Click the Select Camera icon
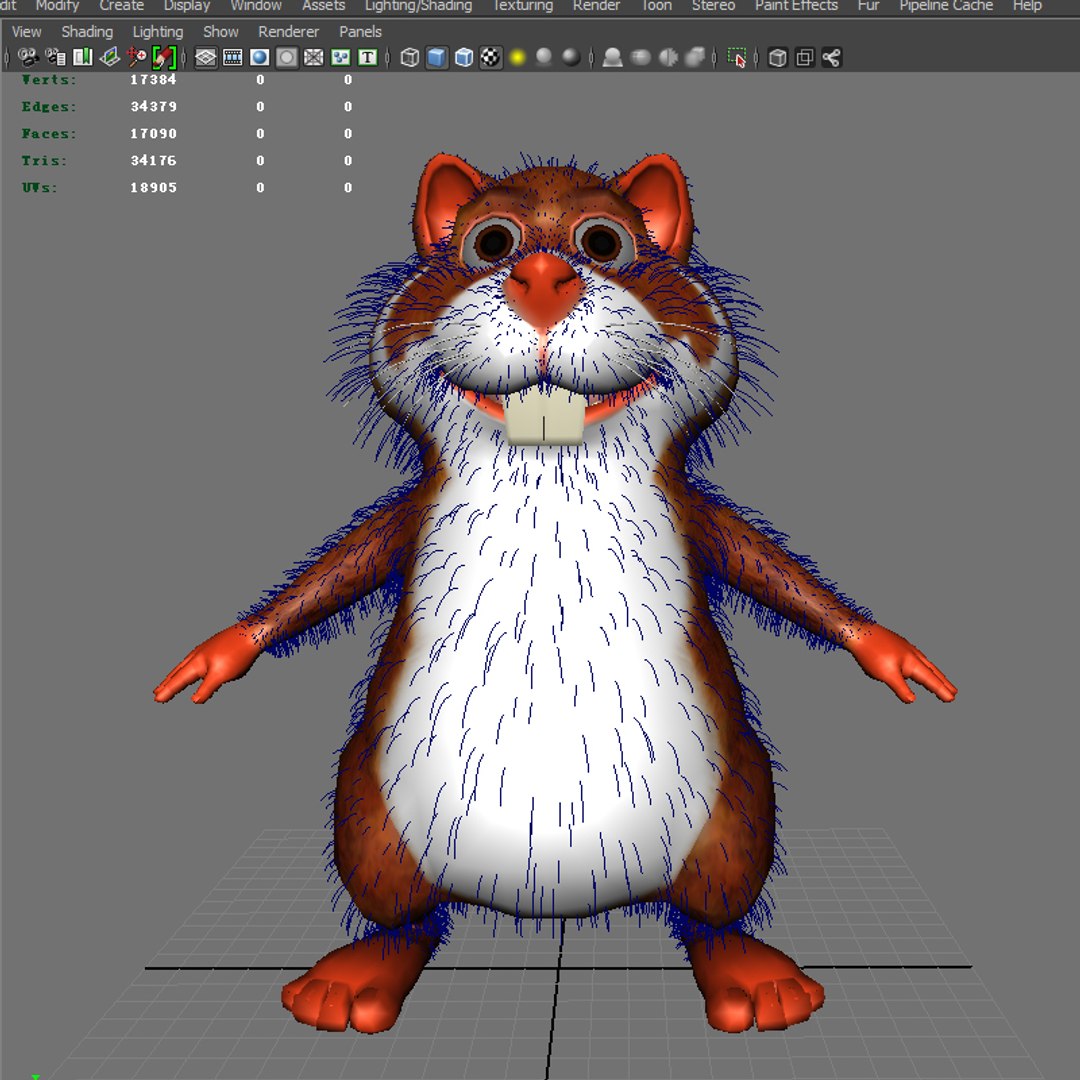Image resolution: width=1080 pixels, height=1080 pixels. click(x=28, y=57)
